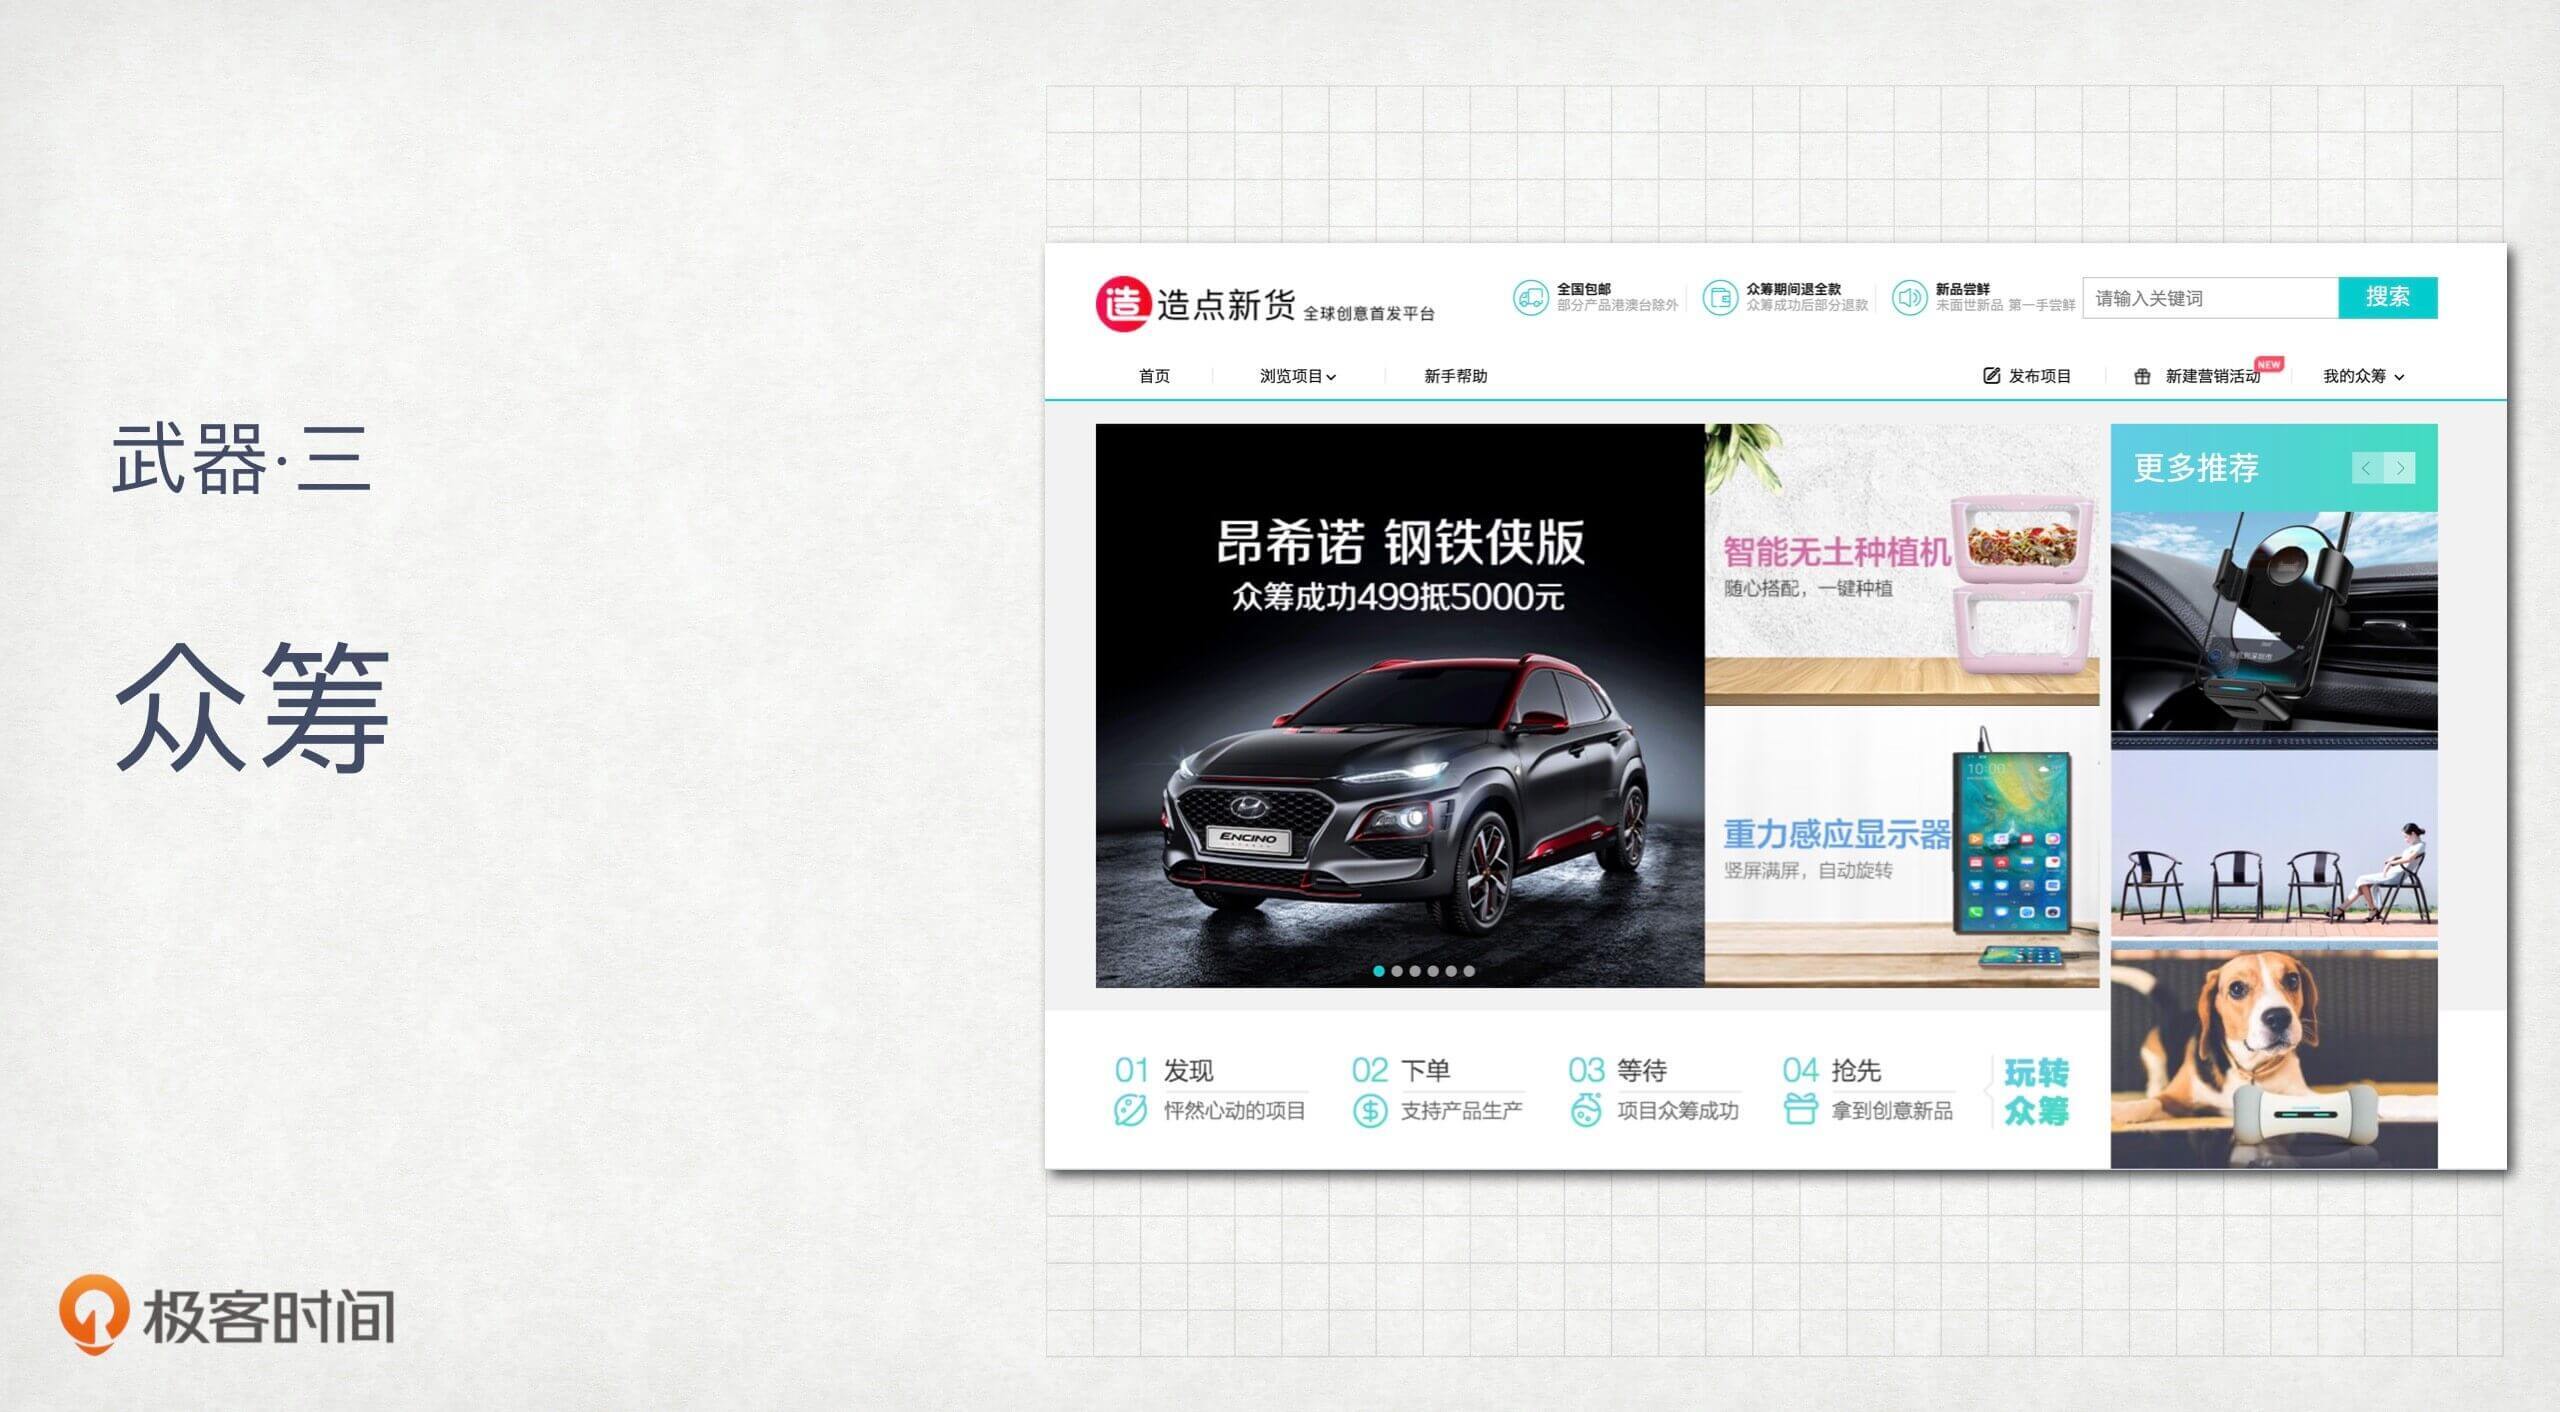The height and width of the screenshot is (1412, 2560).
Task: Open the 新手帮助 nav item
Action: pos(1455,377)
